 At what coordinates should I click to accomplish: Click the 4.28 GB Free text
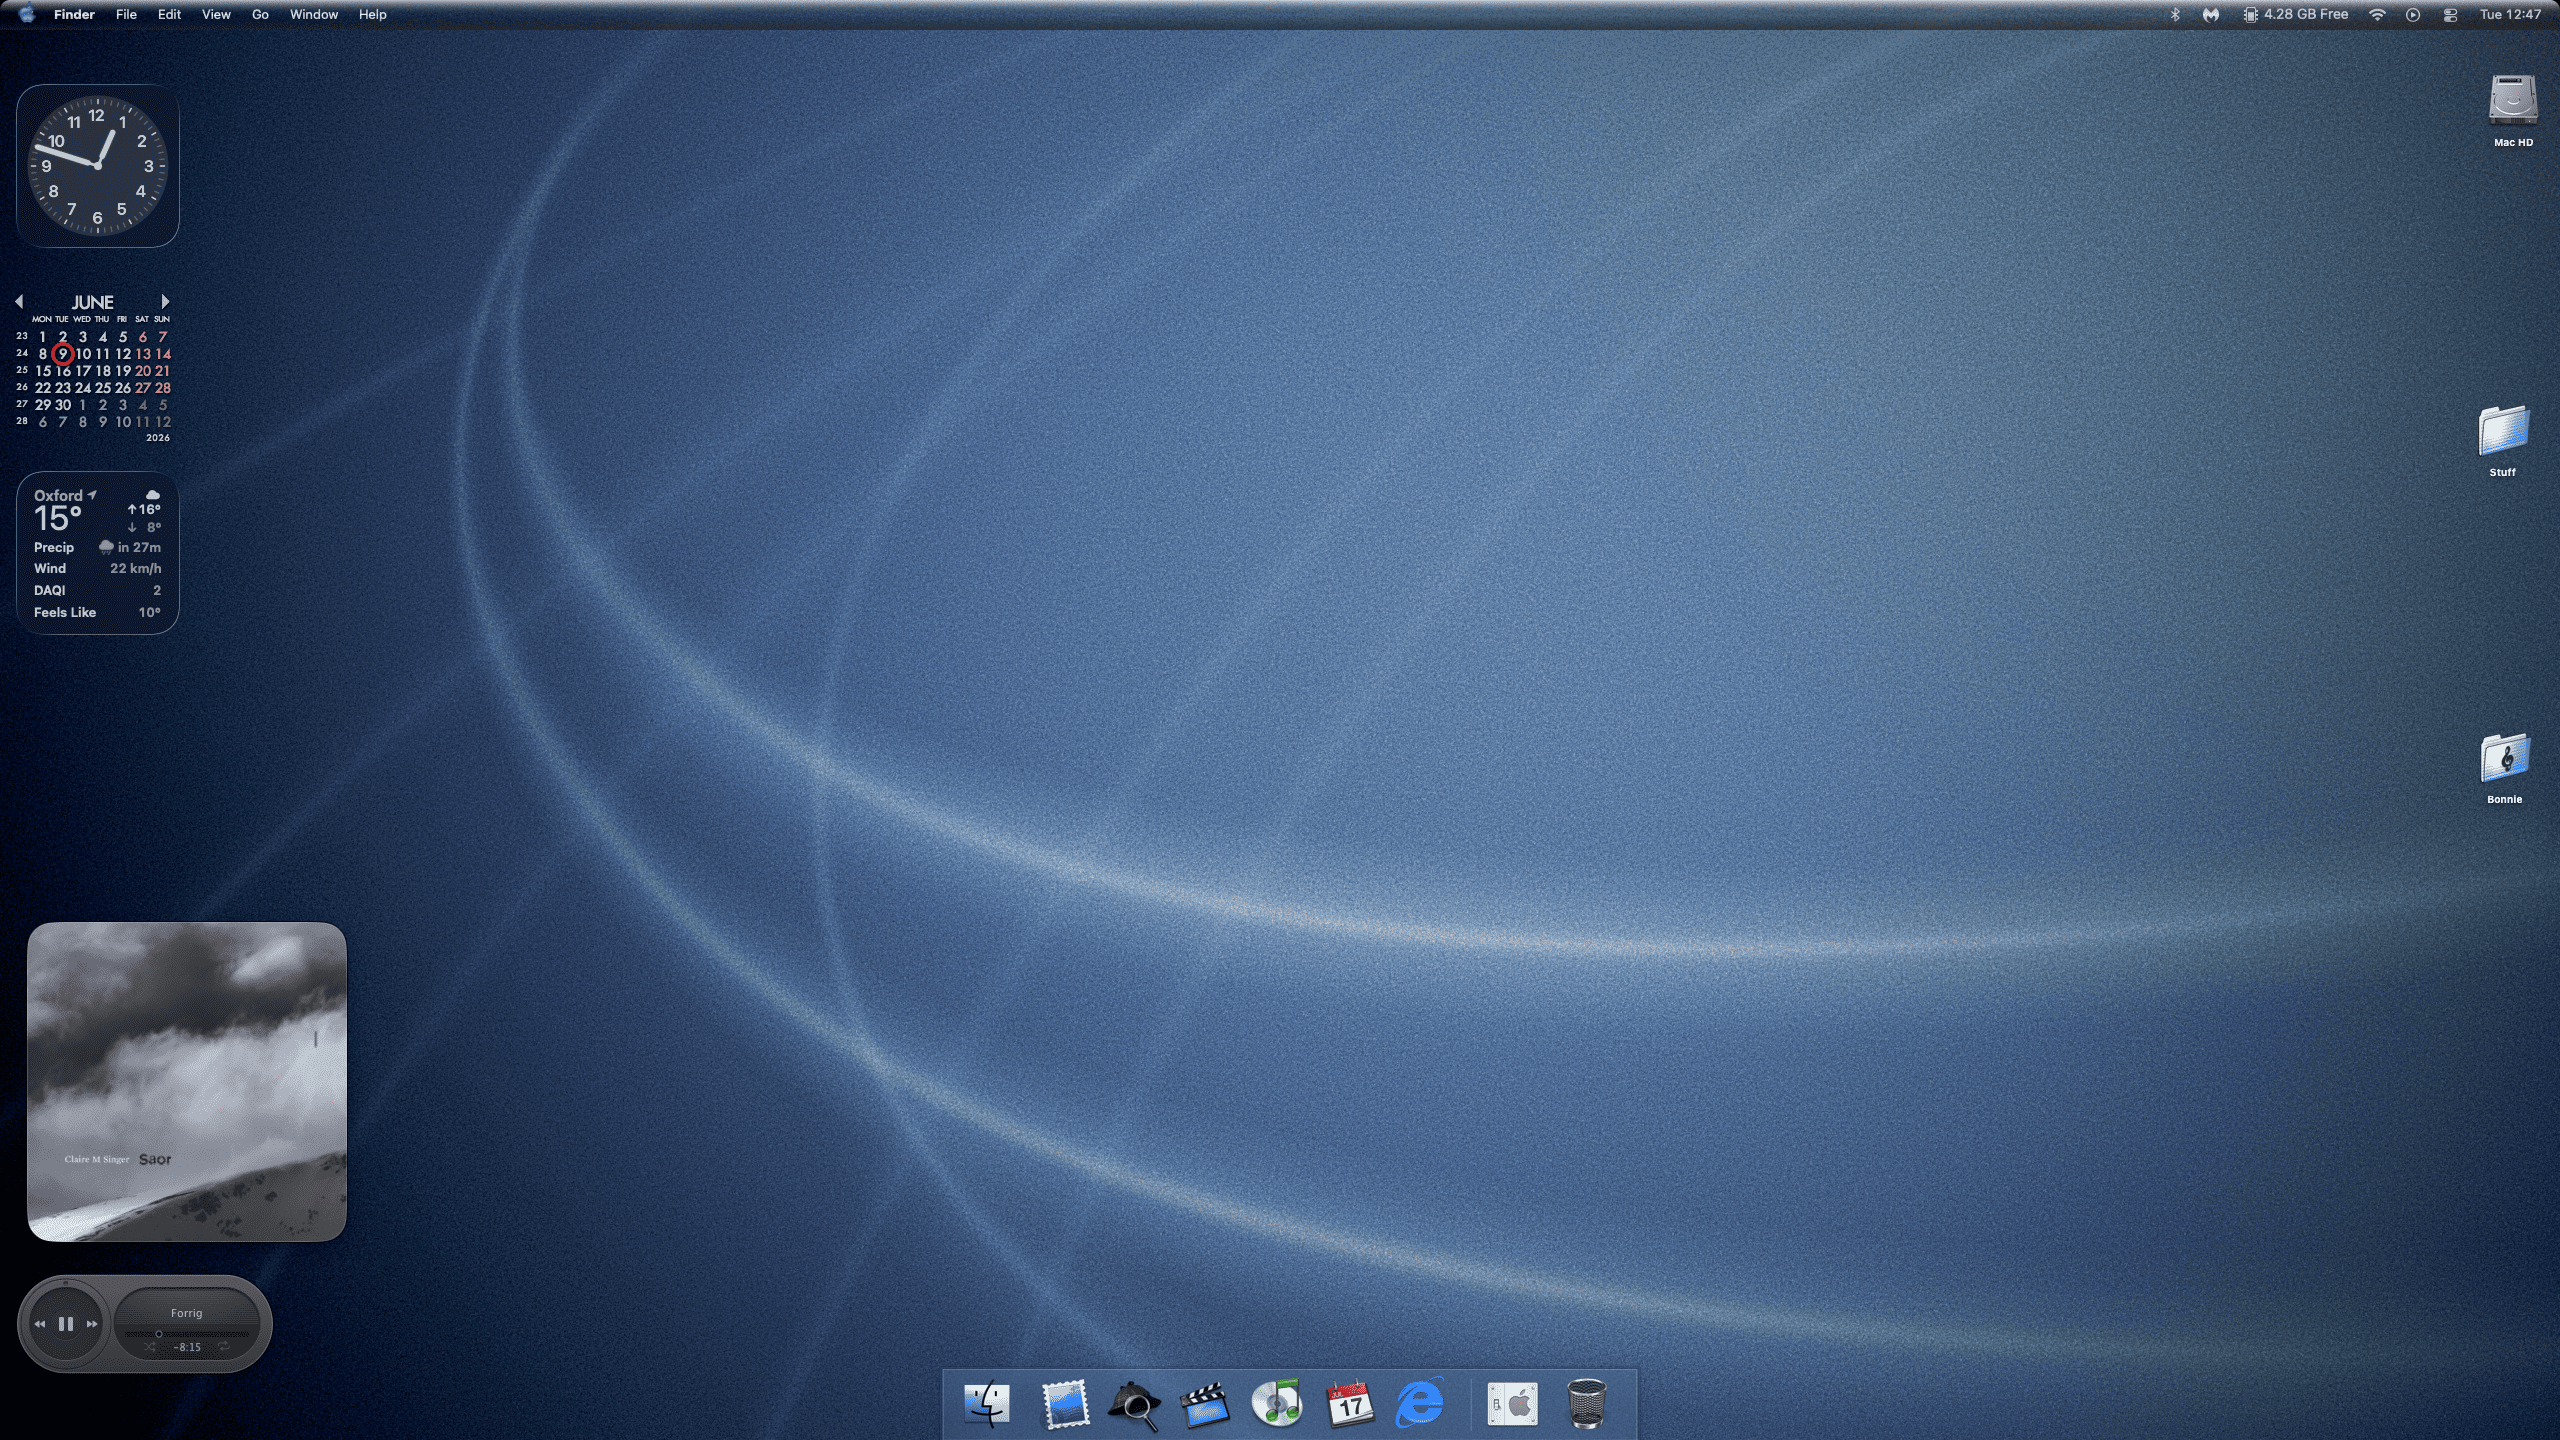pos(2306,14)
